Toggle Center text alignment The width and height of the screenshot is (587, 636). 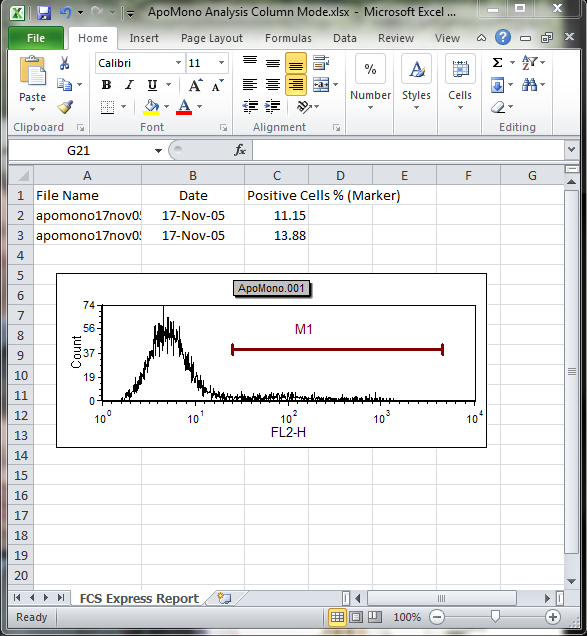[273, 85]
